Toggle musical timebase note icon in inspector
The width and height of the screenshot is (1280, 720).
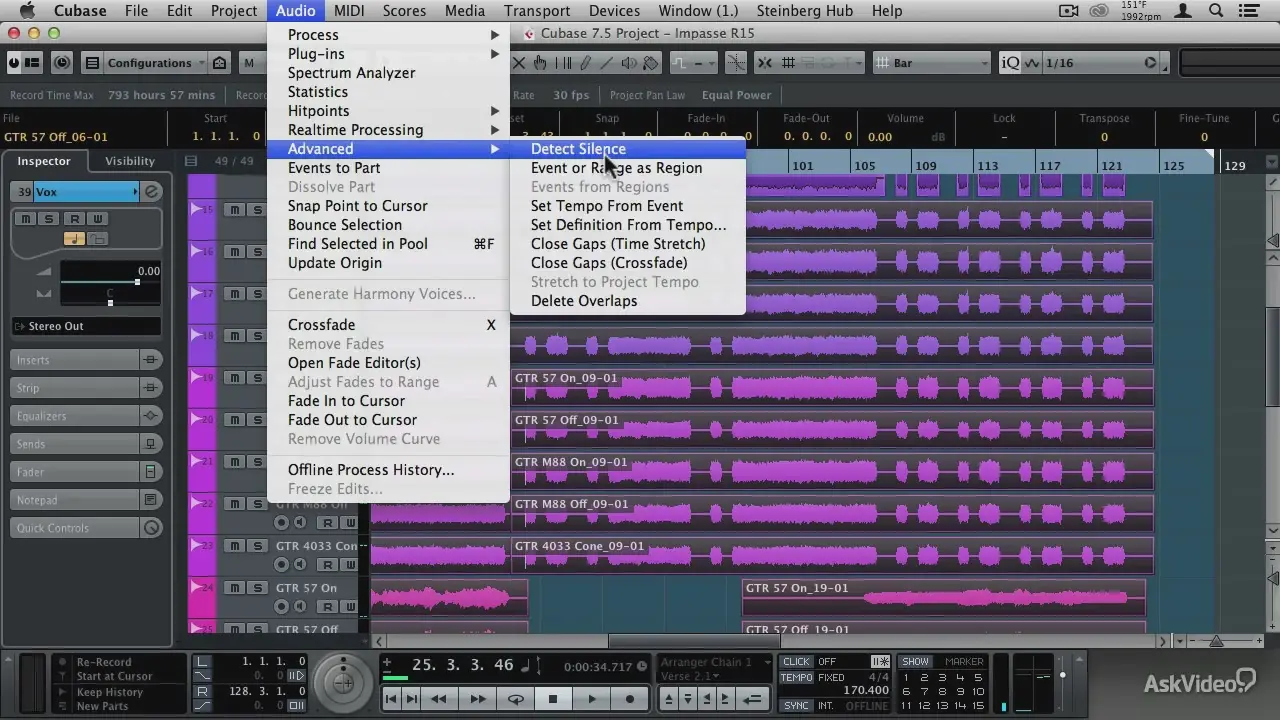(75, 239)
